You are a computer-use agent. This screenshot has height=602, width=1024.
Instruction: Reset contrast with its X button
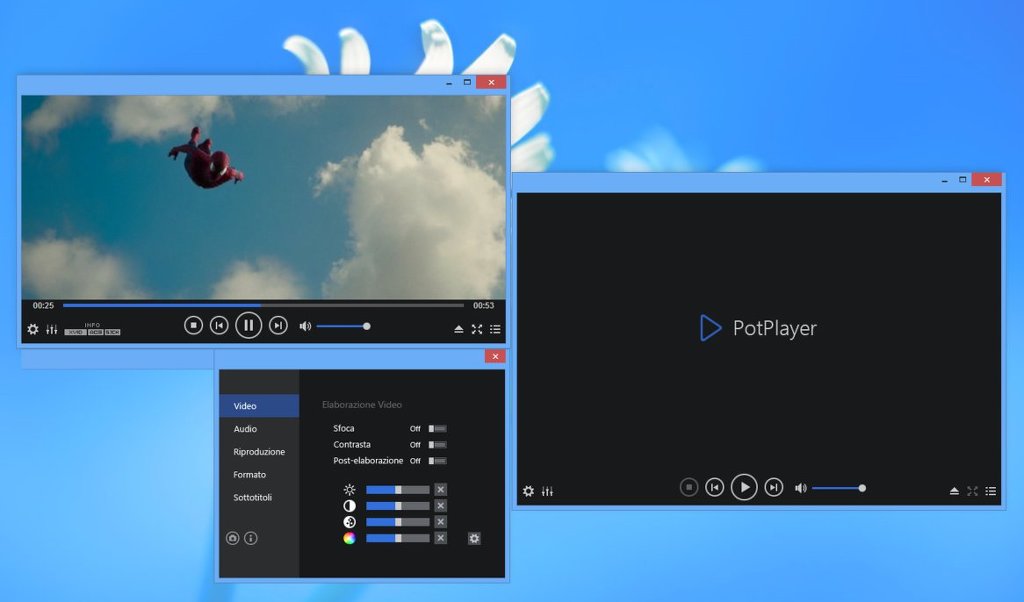(441, 506)
